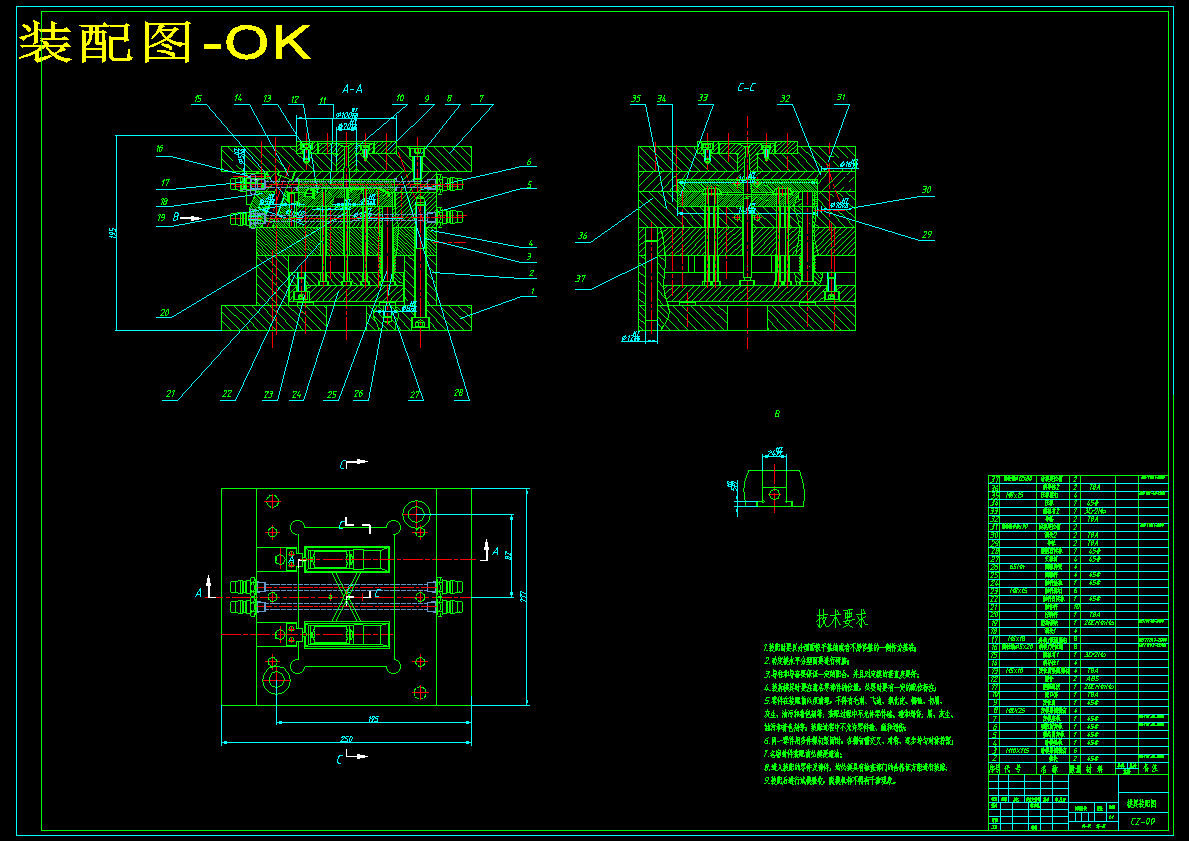Select callout number 9 above A-A section
Image resolution: width=1189 pixels, height=841 pixels.
[x=427, y=99]
